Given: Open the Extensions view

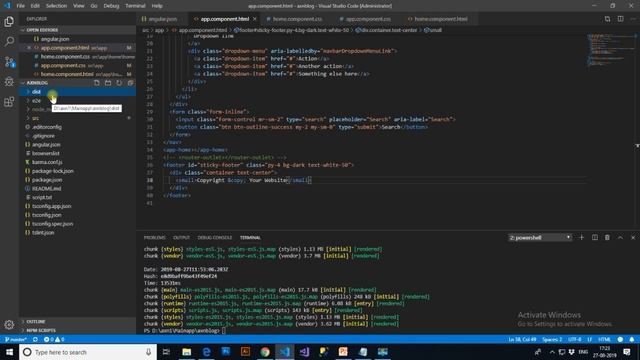Looking at the screenshot, I should pos(9,102).
